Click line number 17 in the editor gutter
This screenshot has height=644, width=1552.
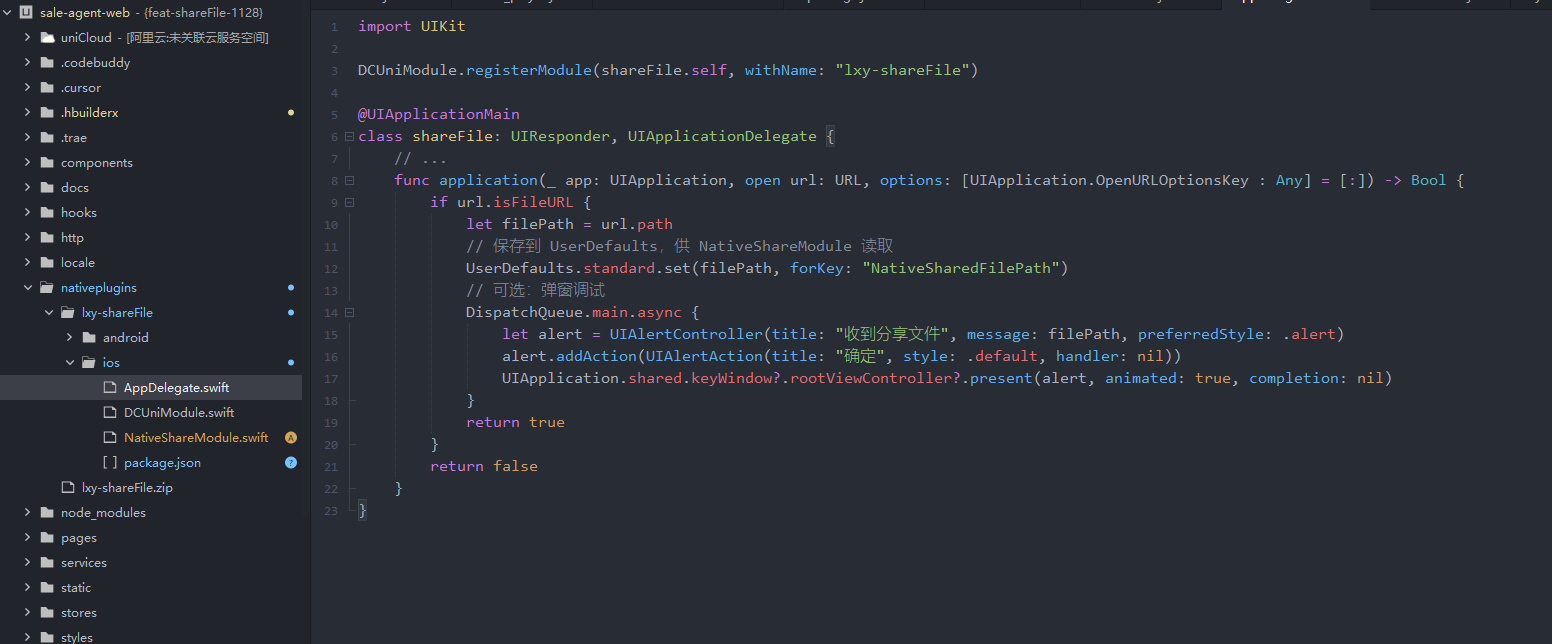tap(331, 379)
